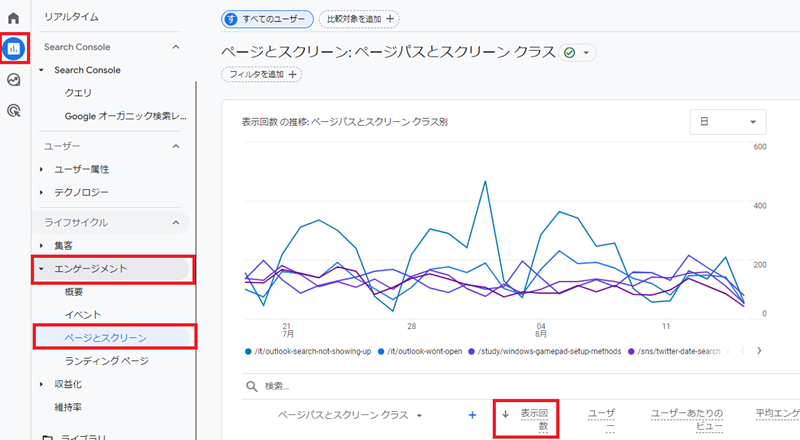Click the green check status icon beside title

tap(569, 53)
